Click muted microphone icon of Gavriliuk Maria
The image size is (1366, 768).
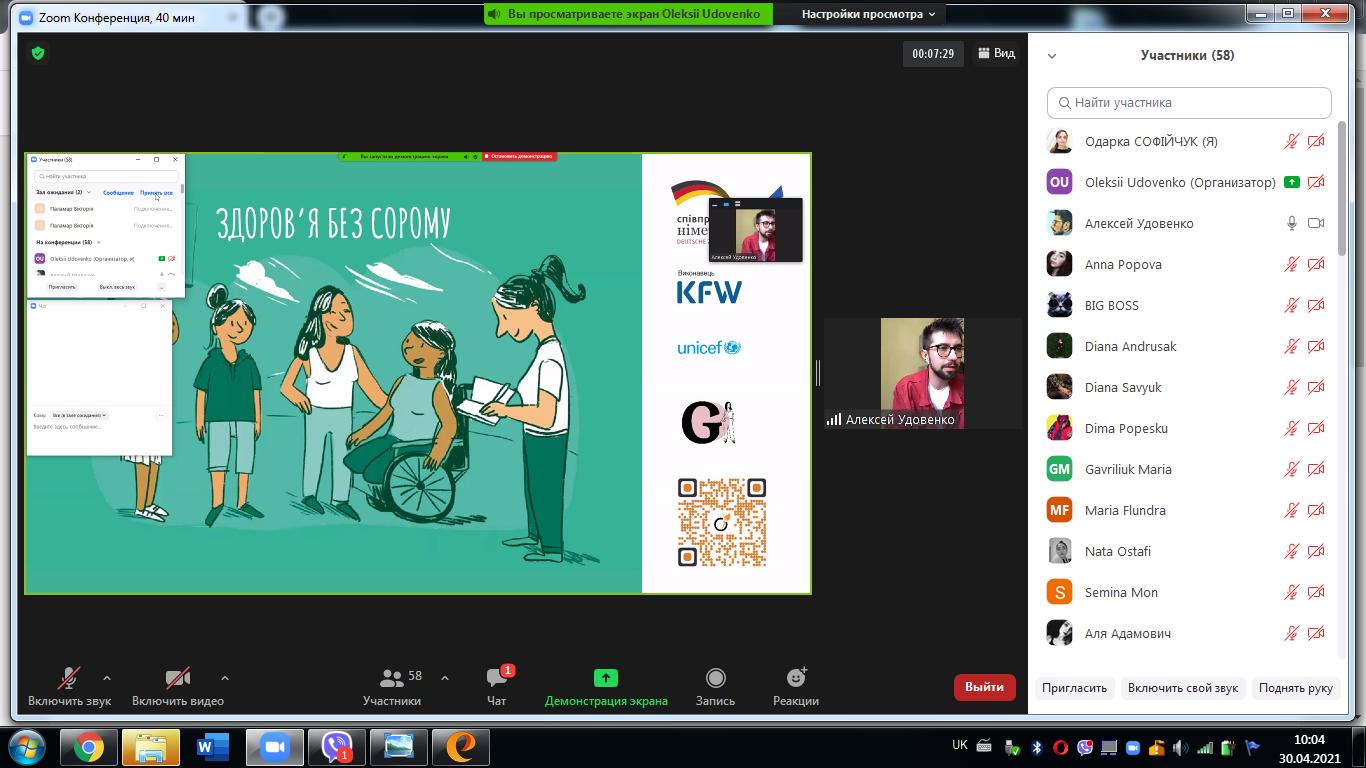click(1292, 469)
